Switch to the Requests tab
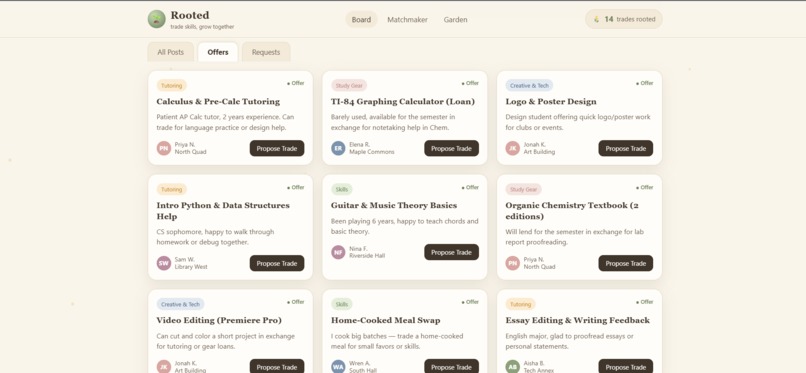The image size is (806, 373). [x=266, y=52]
